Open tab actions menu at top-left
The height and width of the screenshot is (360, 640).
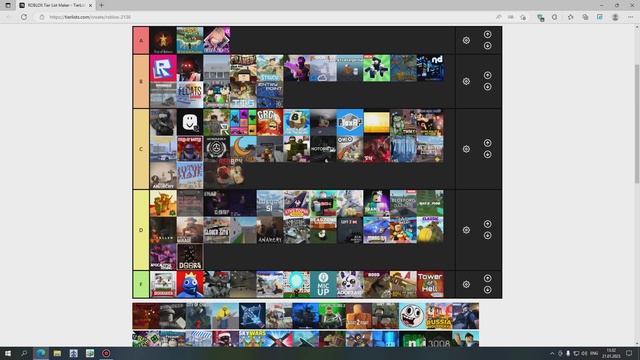(x=8, y=5)
